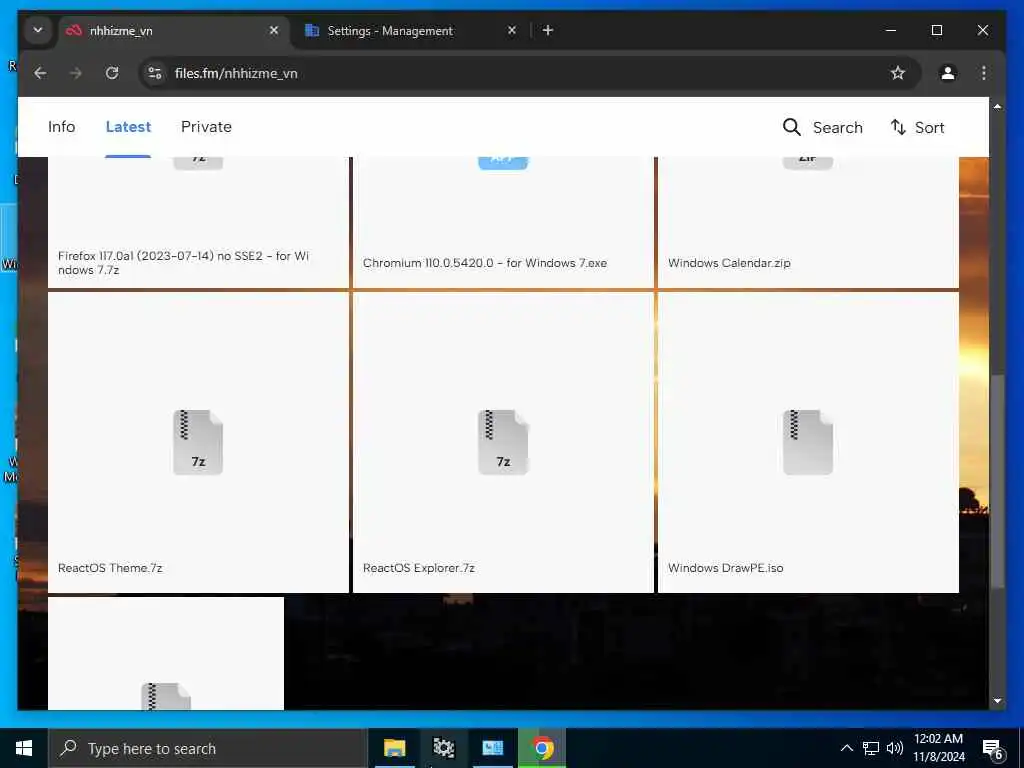Screen dimensions: 1024x768
Task: Open Windows DrawPE.iso file icon
Action: (808, 442)
